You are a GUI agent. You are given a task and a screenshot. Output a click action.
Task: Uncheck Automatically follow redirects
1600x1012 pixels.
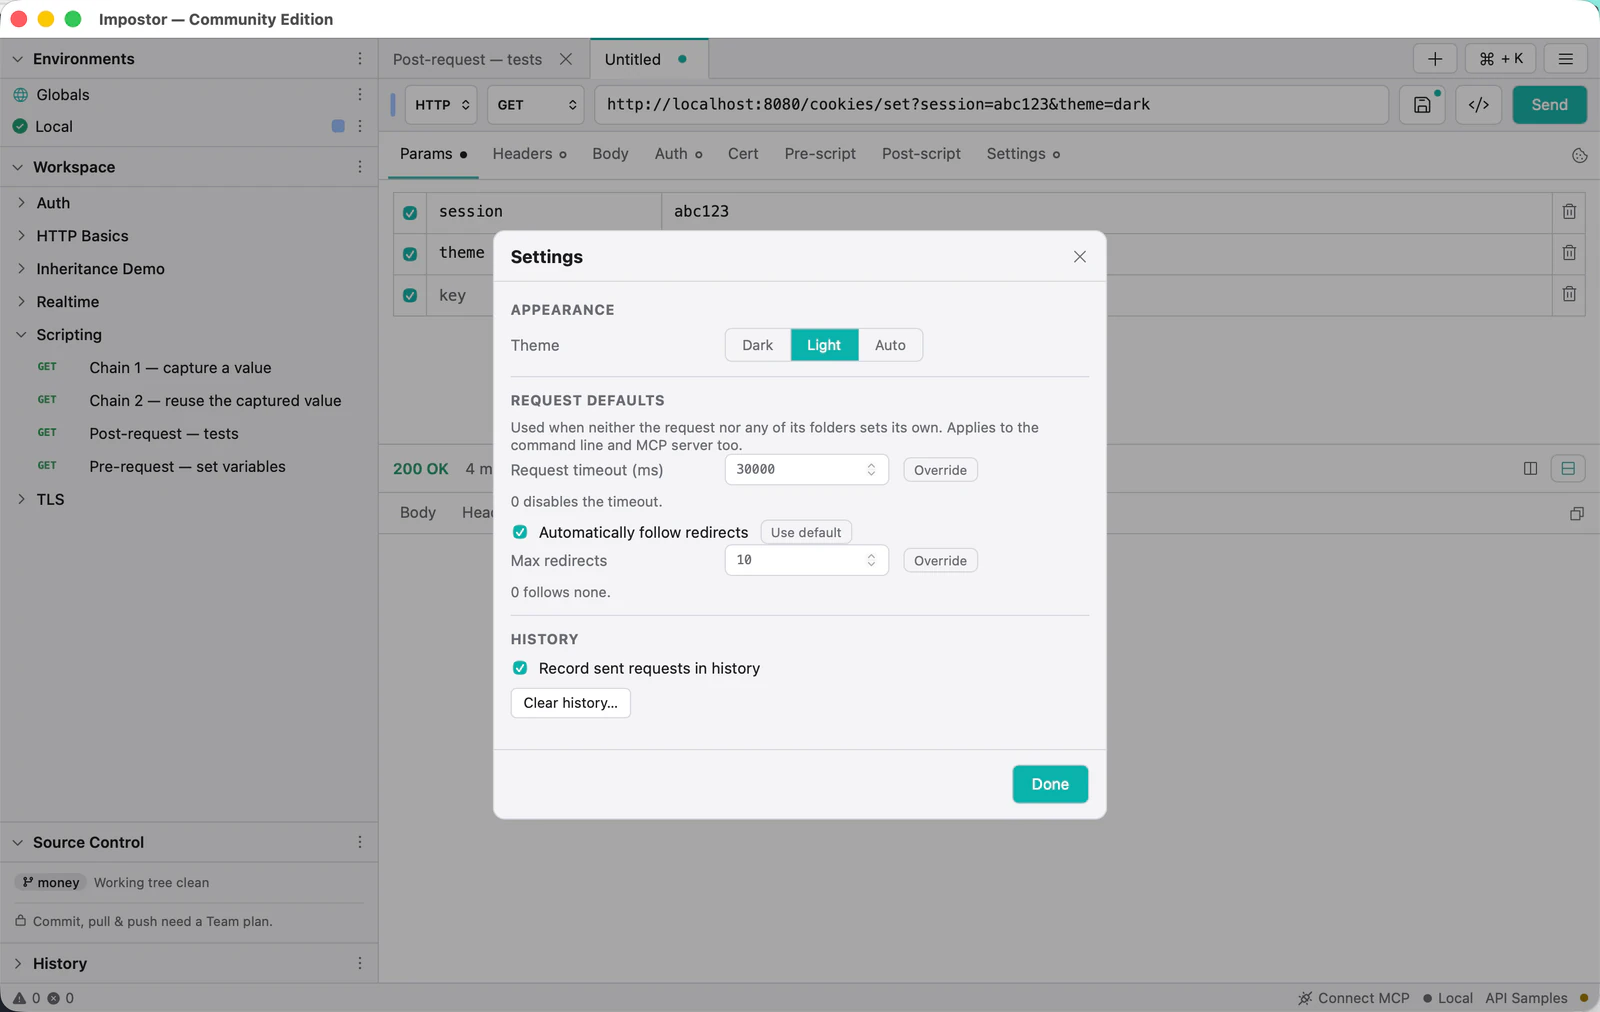520,532
